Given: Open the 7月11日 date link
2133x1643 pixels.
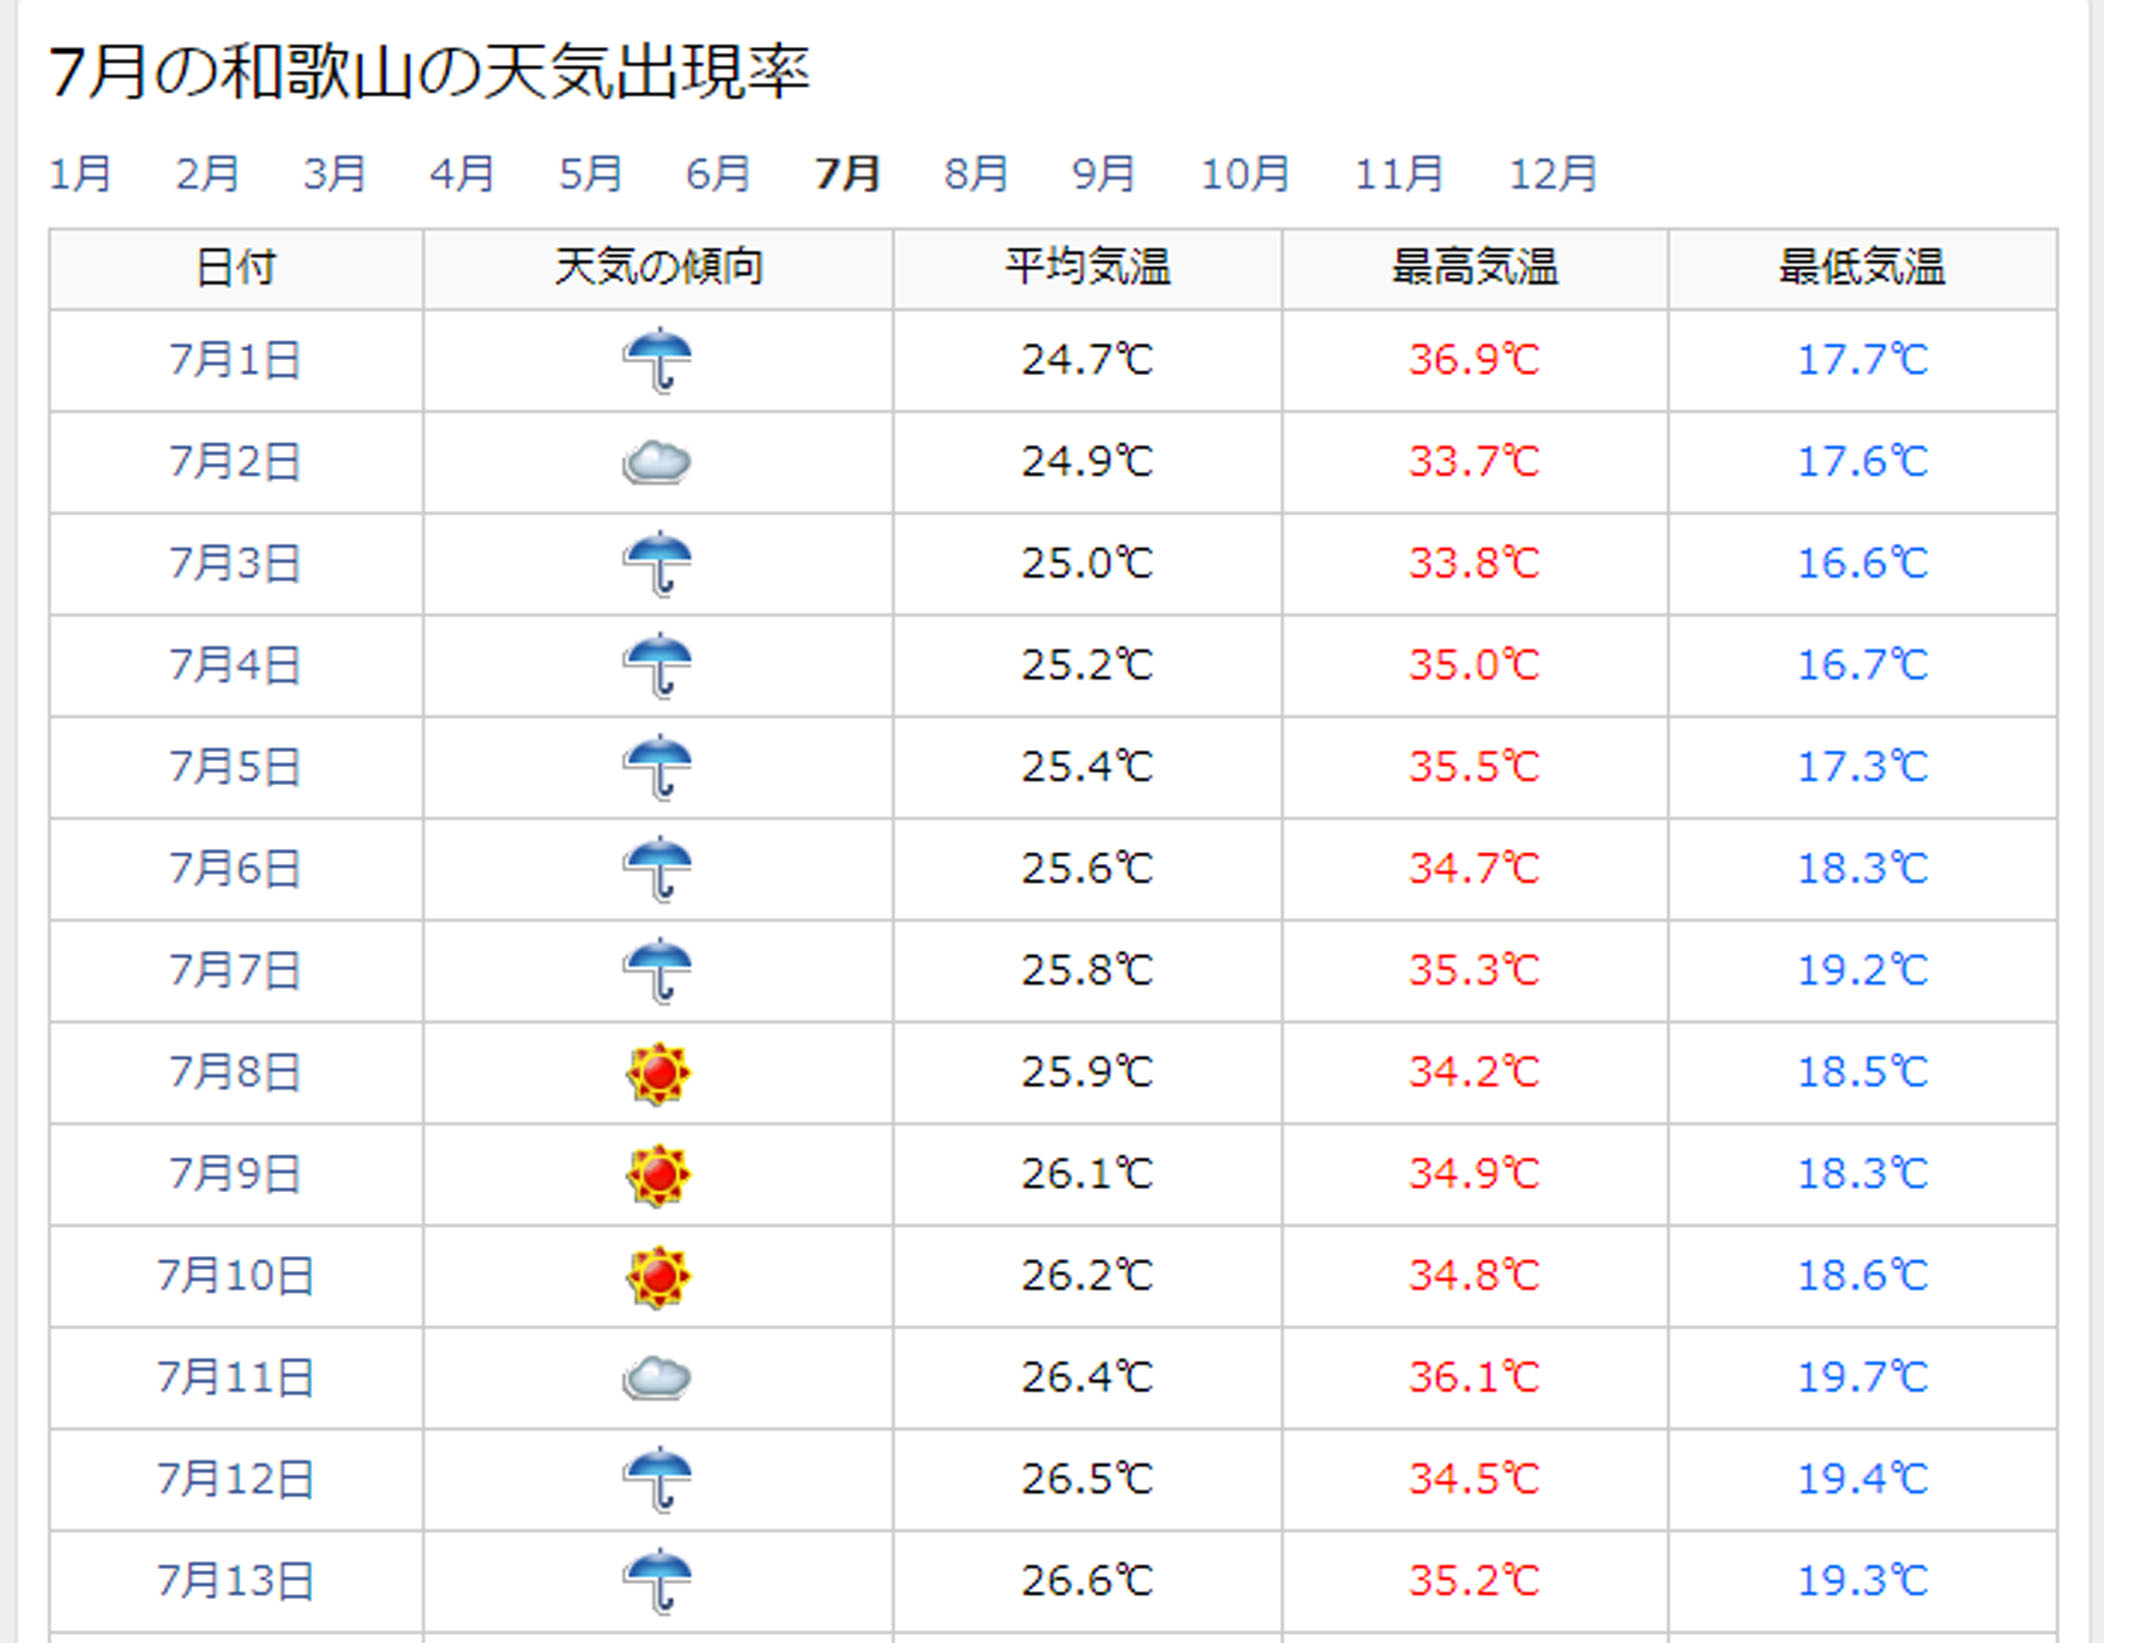Looking at the screenshot, I should (x=236, y=1377).
